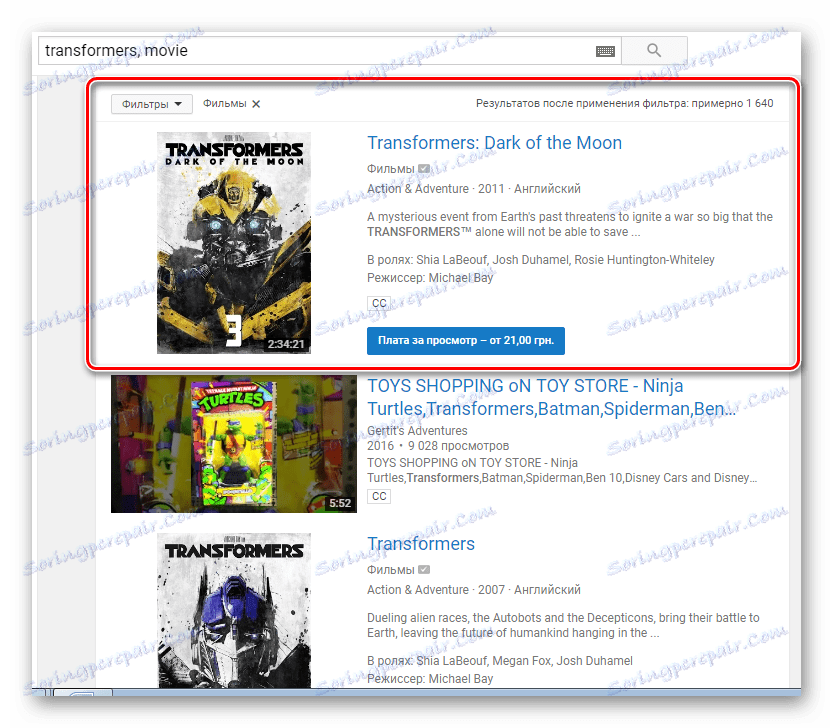Click verified badge next to Dark of the Moon Фильмы

(424, 168)
